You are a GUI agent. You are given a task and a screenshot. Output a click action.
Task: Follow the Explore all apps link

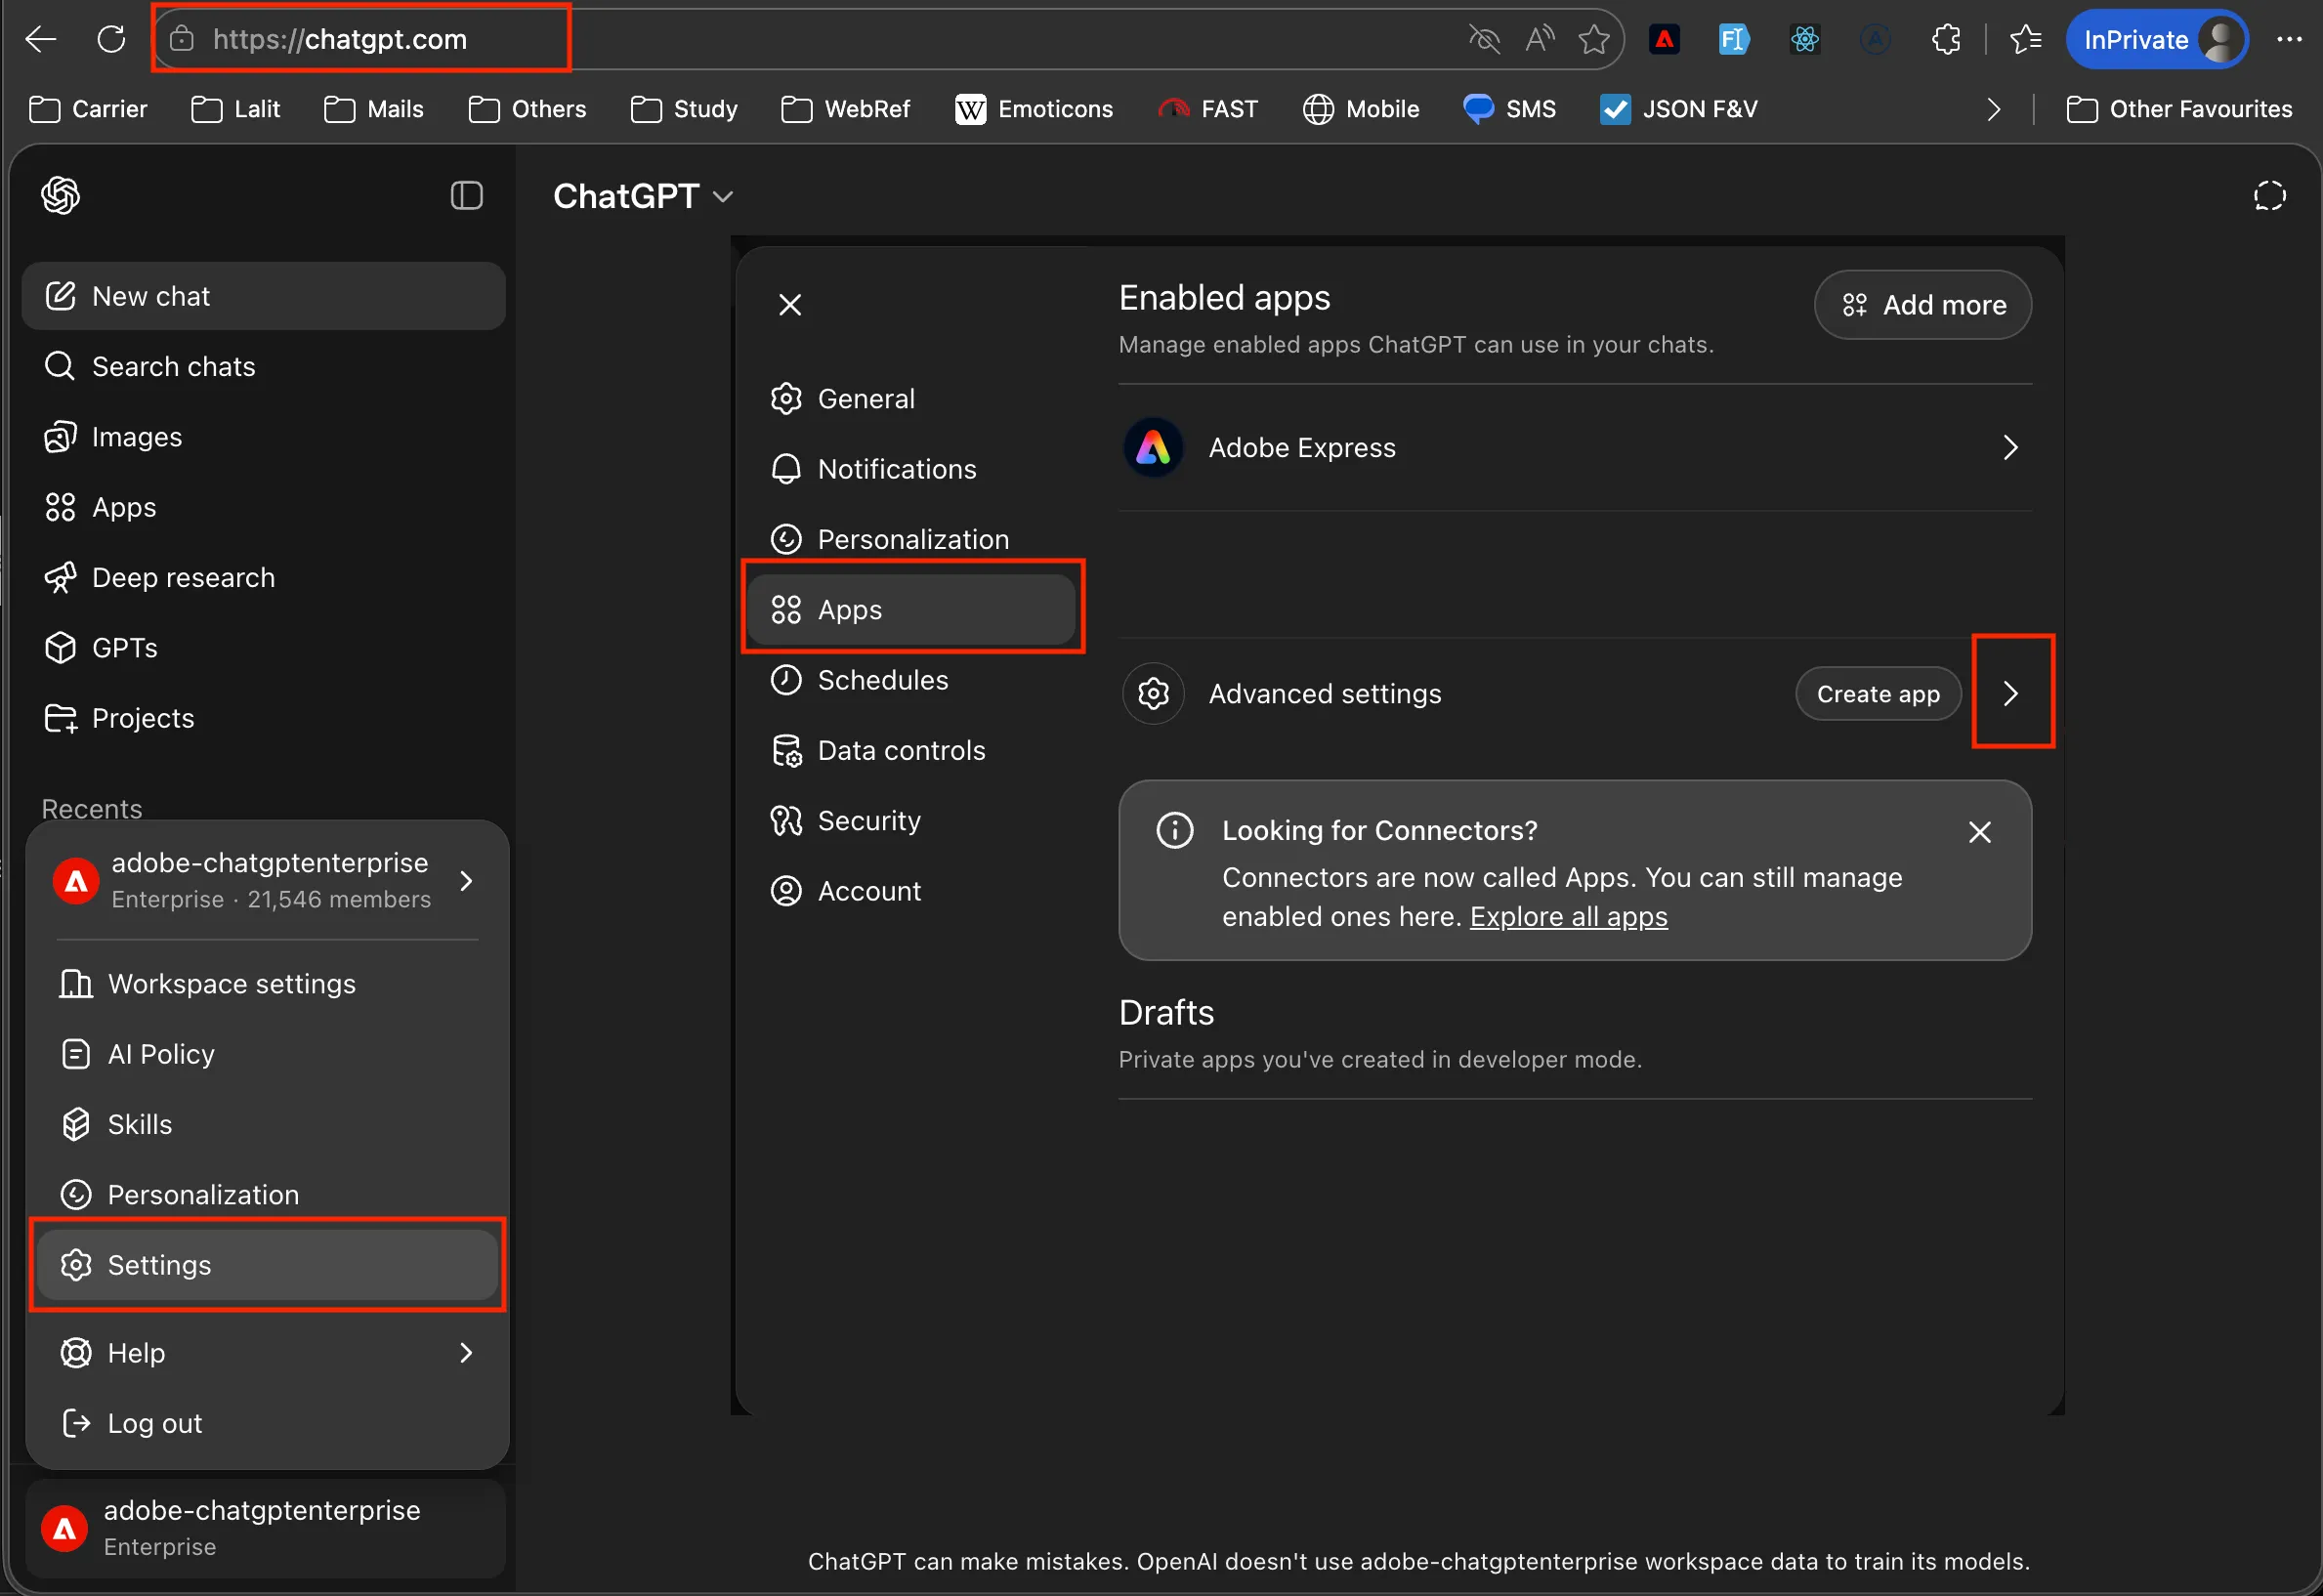[1567, 917]
